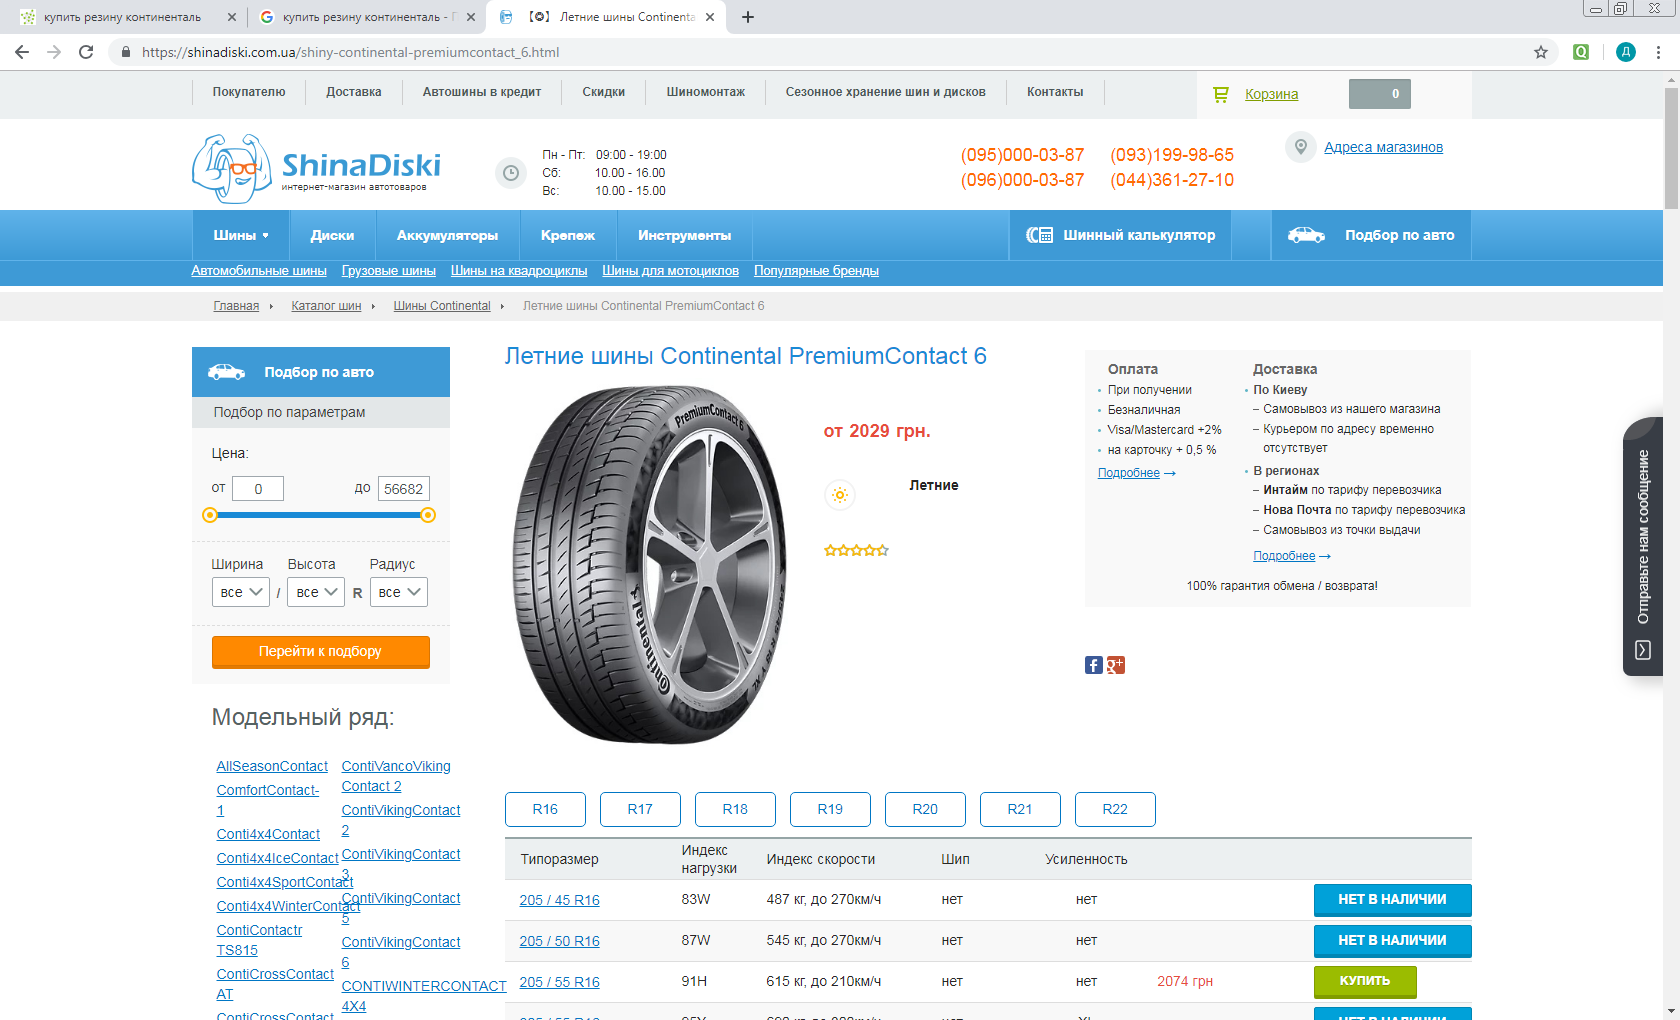
Task: Close the Летние шины Continental tab
Action: point(710,17)
